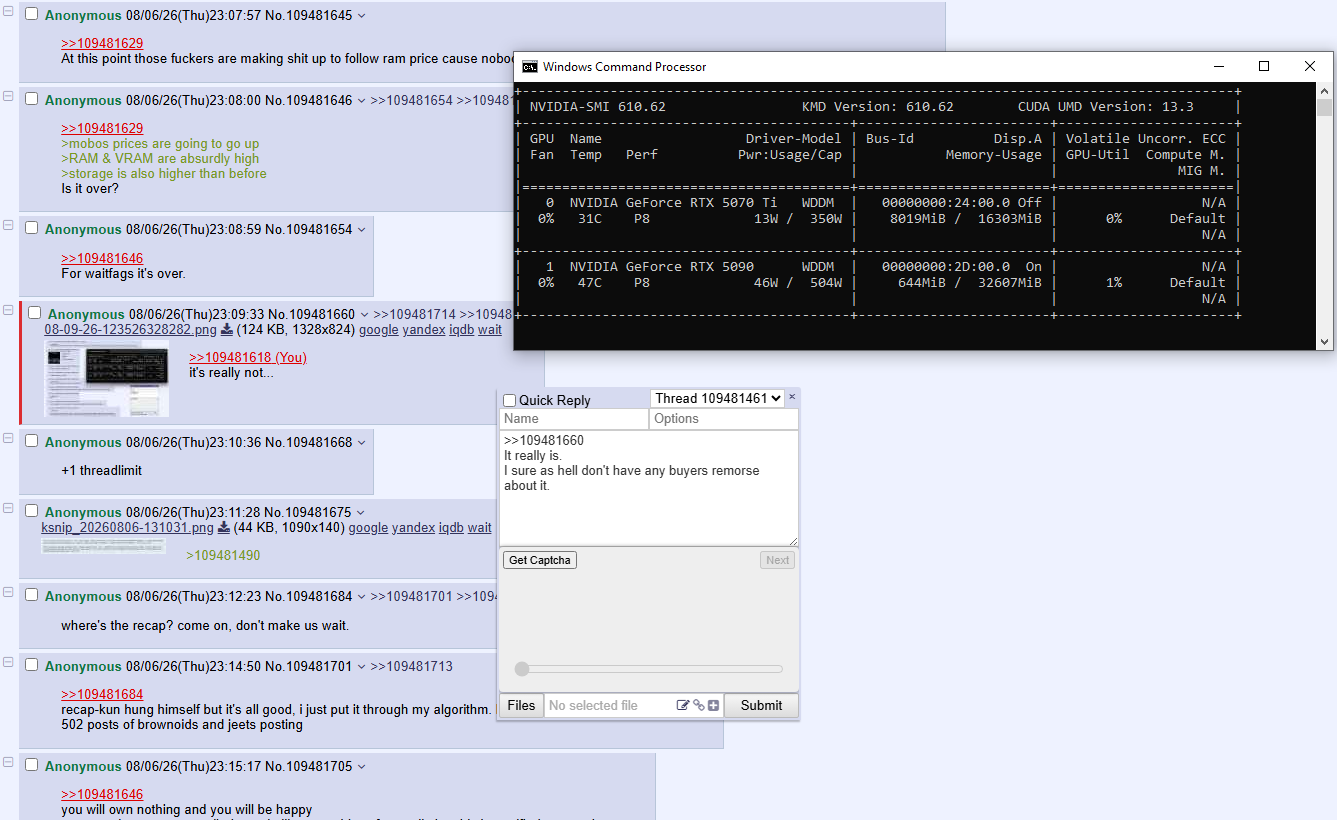Select the checkbox for post 109481675

(32, 511)
